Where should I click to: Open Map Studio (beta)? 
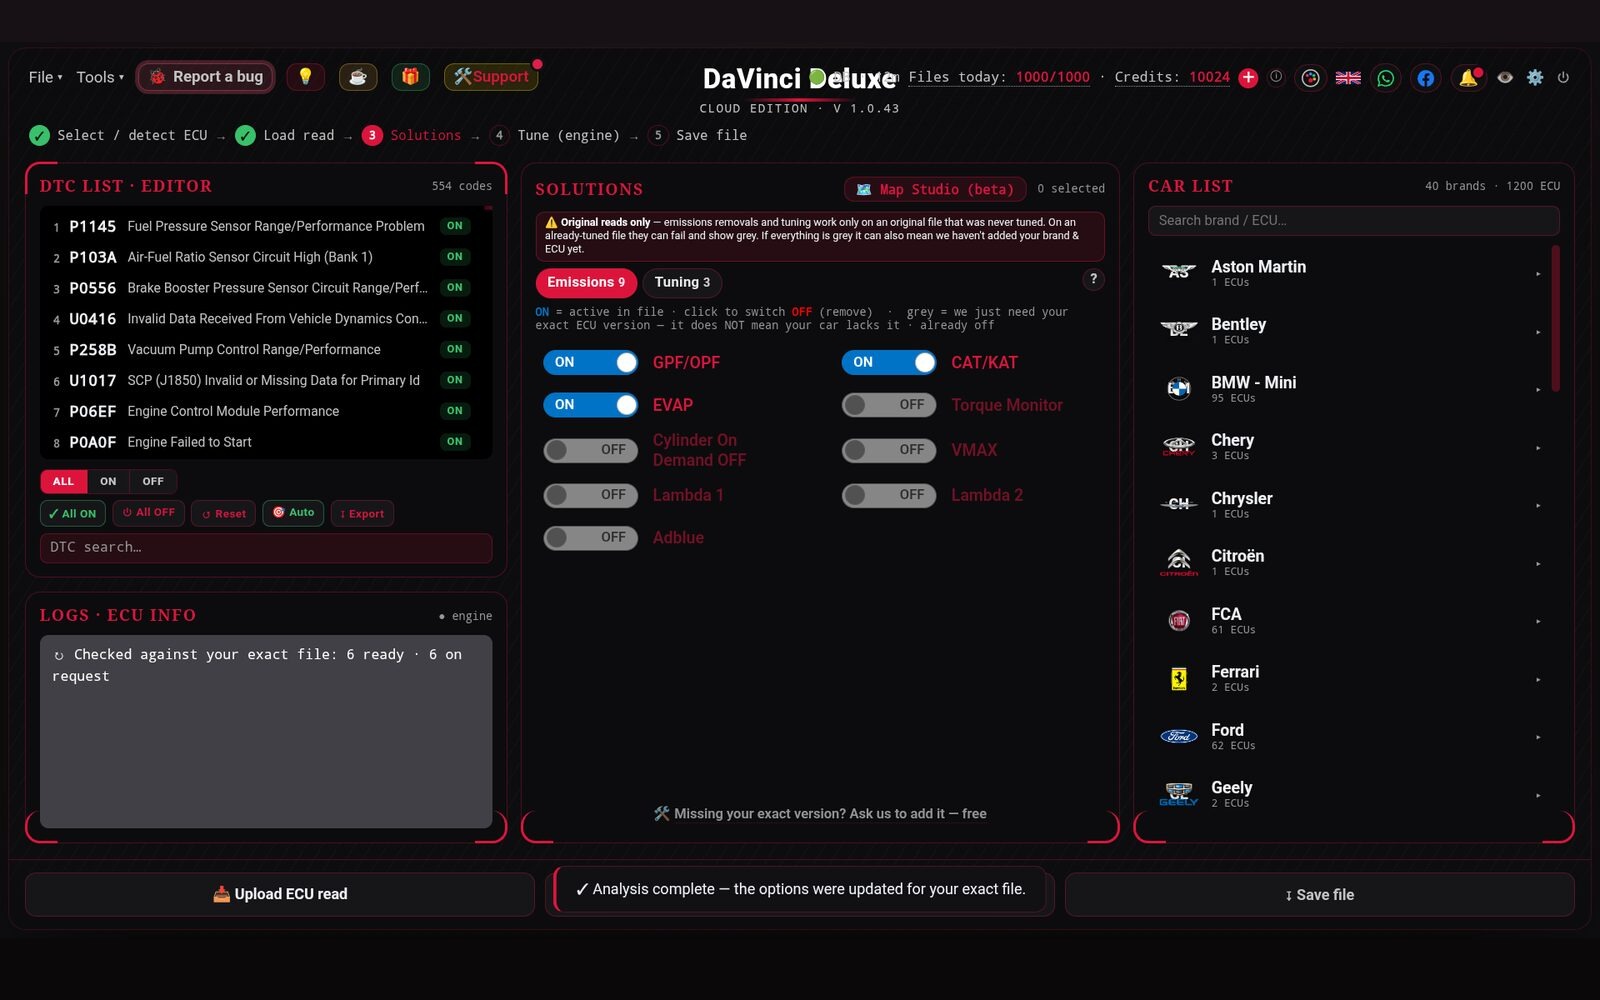coord(935,189)
